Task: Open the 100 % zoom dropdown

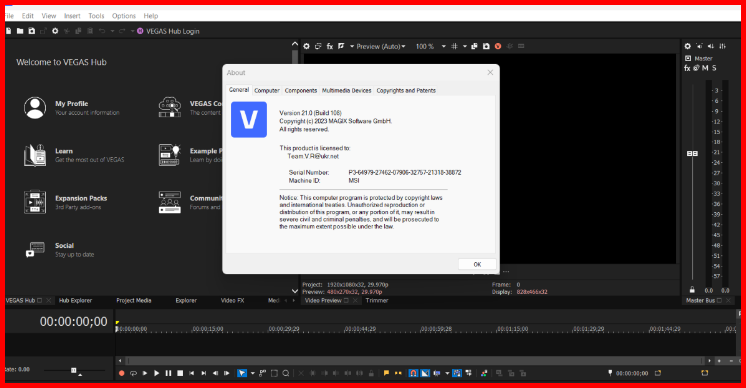Action: [x=431, y=46]
